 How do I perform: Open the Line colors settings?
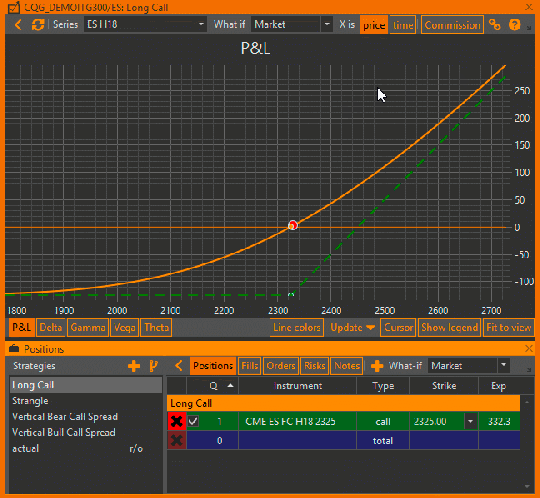297,327
